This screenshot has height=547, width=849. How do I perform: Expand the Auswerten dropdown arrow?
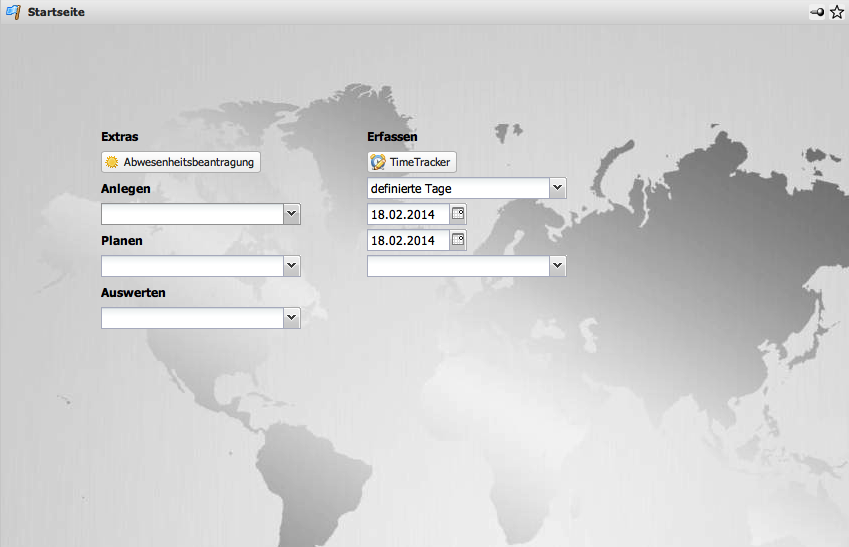point(292,318)
